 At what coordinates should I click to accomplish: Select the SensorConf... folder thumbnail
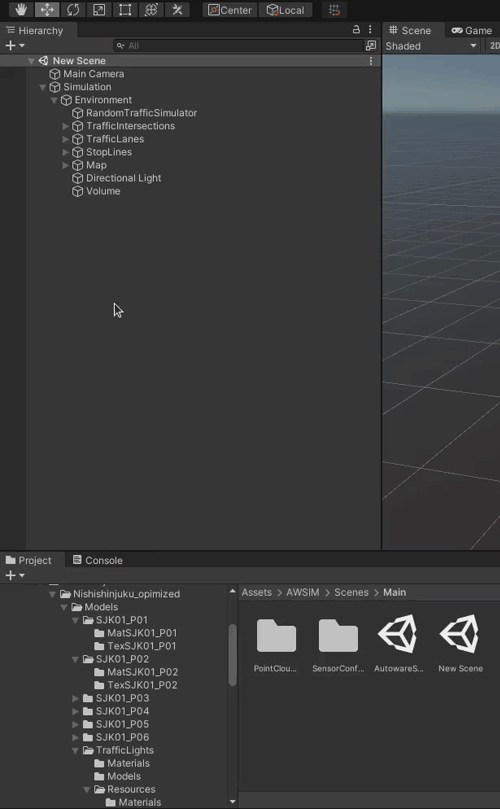tap(338, 644)
